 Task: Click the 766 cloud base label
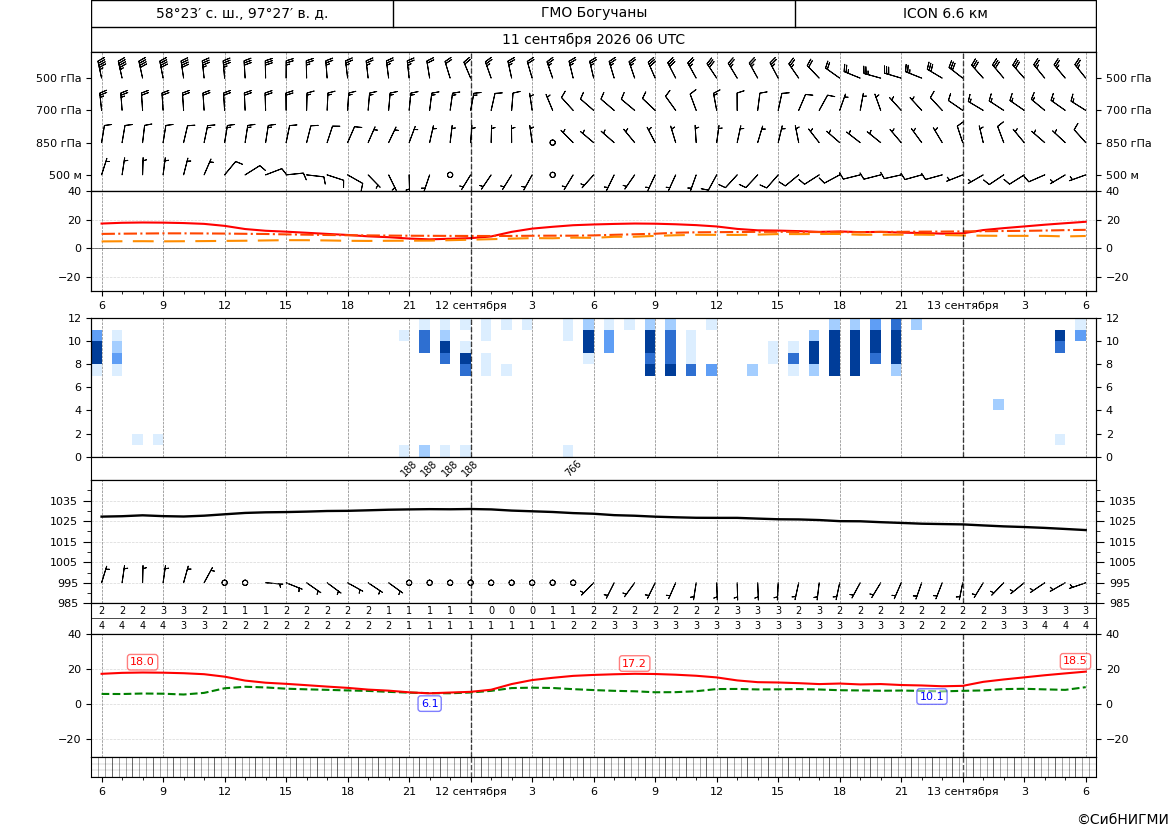click(x=573, y=468)
